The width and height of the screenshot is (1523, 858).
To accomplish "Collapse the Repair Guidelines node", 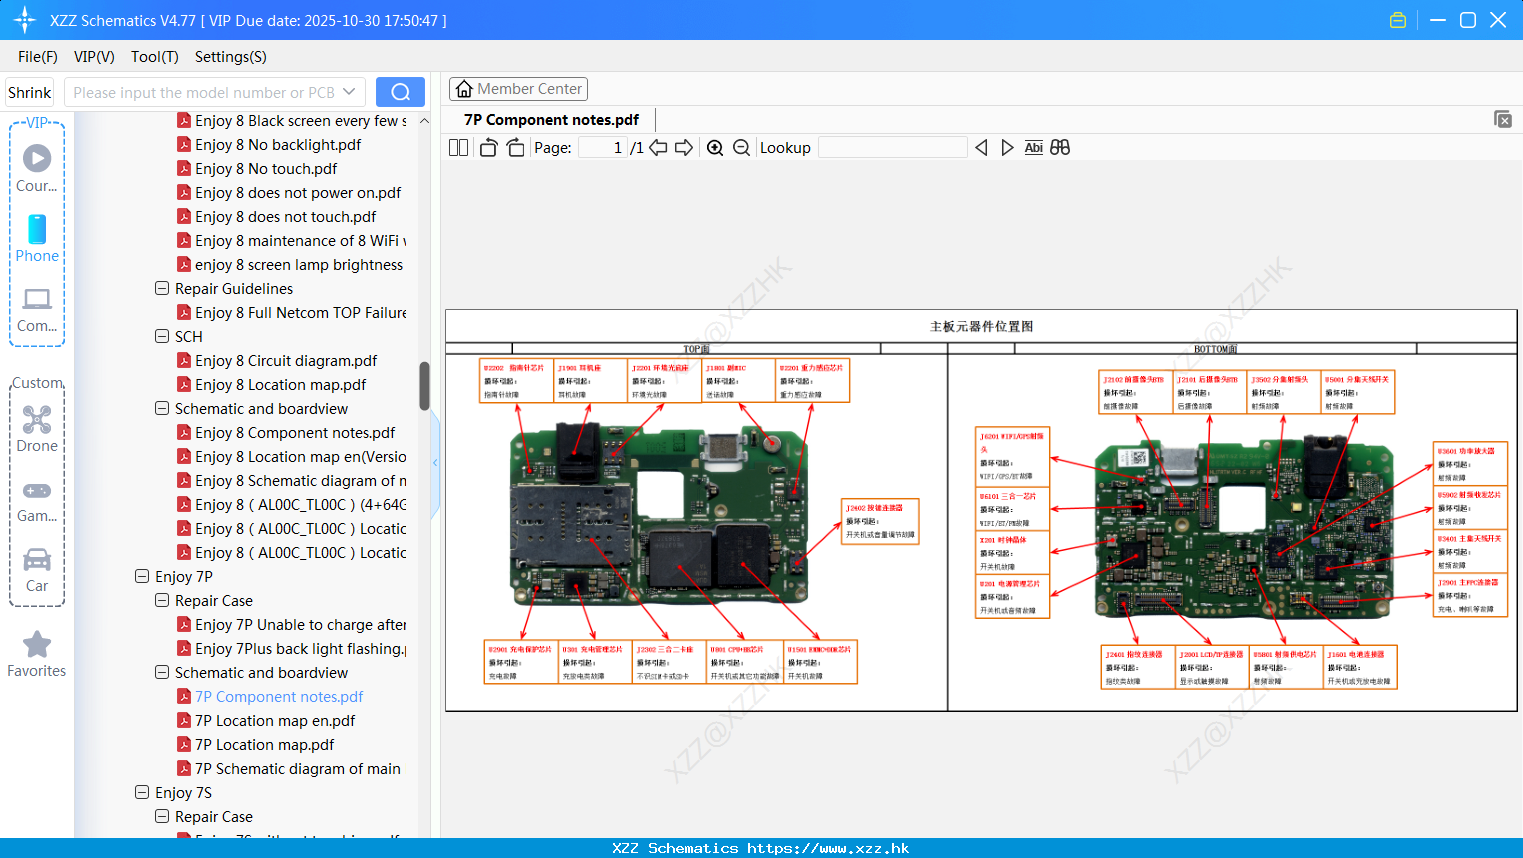I will click(x=162, y=288).
